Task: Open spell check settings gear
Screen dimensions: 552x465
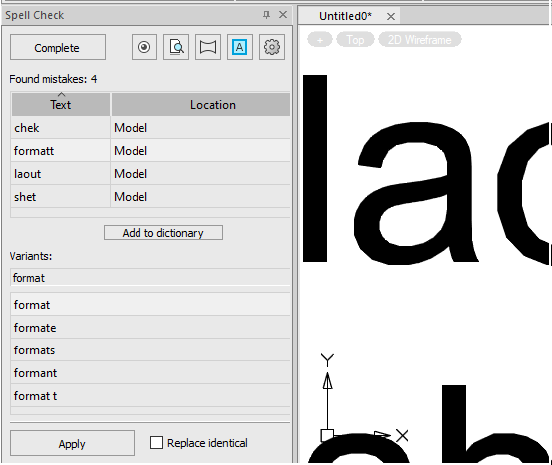Action: click(x=272, y=47)
